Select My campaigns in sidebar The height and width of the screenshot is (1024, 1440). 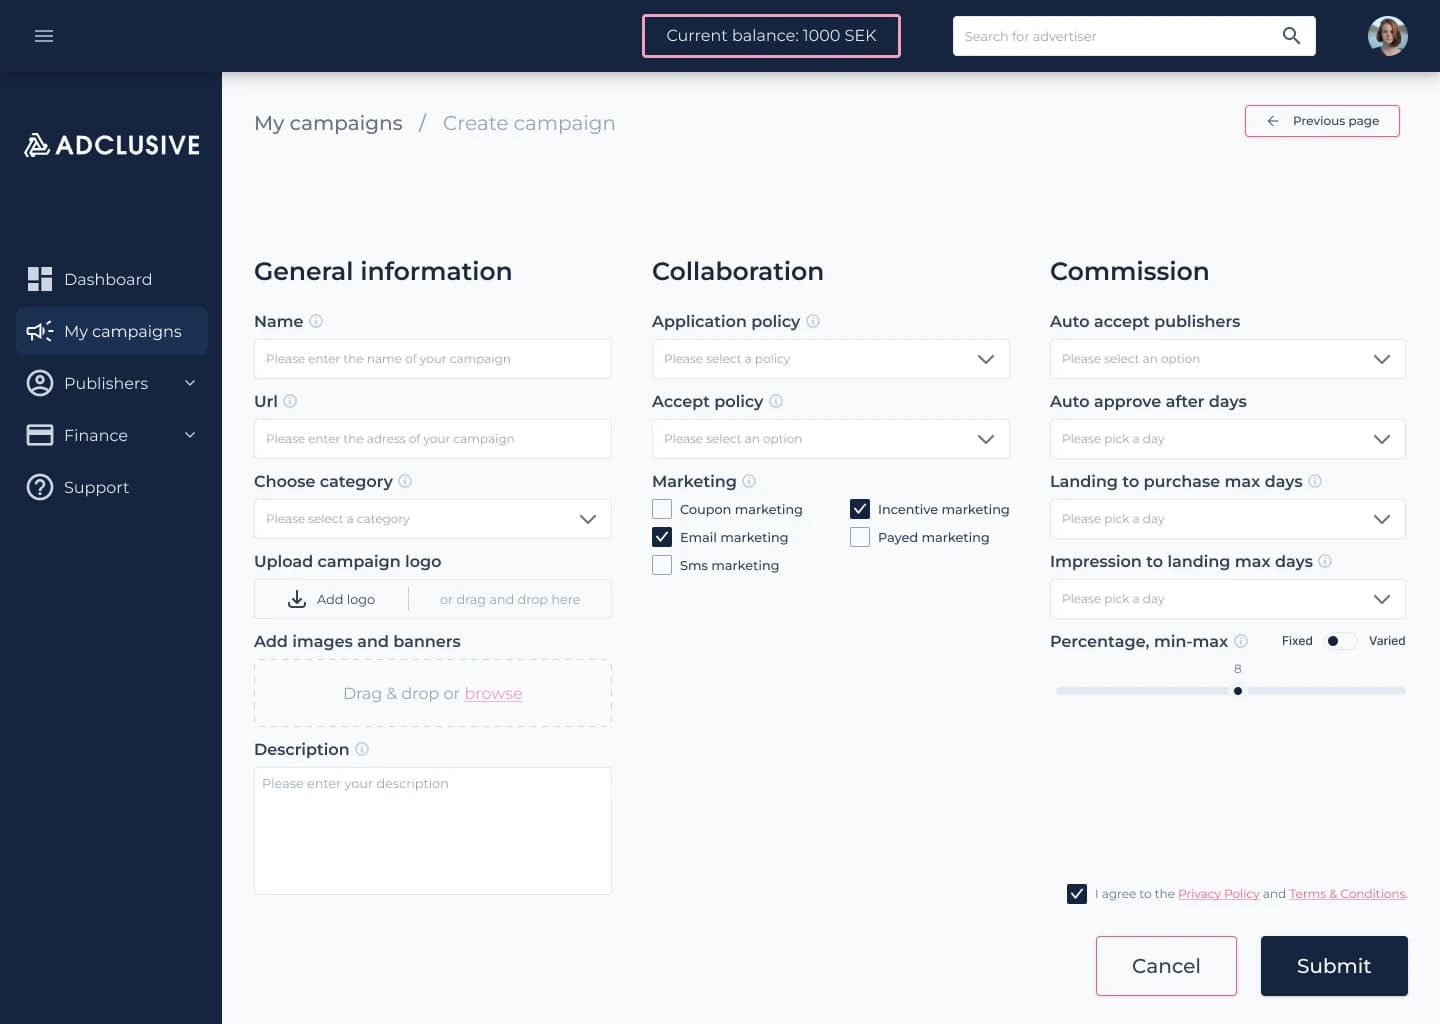pos(112,331)
